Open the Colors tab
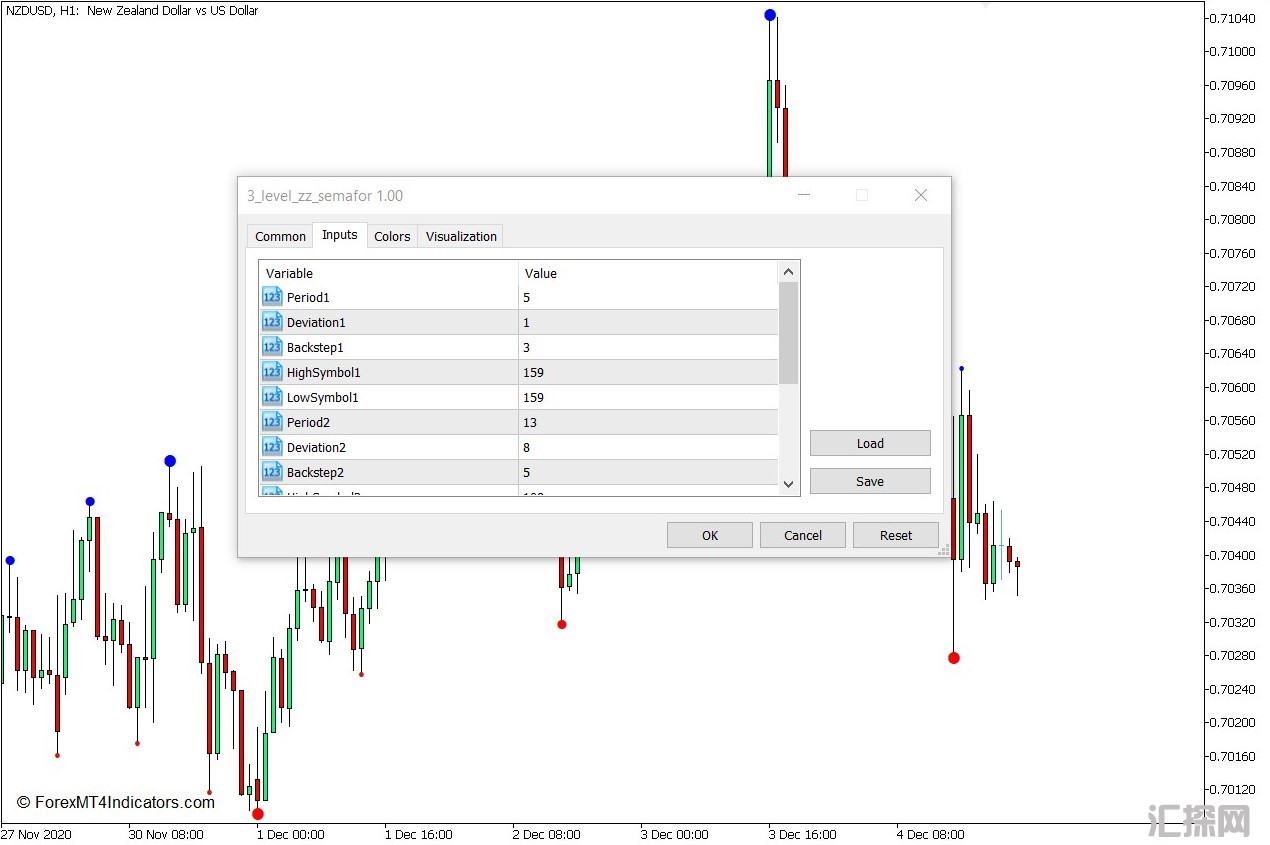 392,236
